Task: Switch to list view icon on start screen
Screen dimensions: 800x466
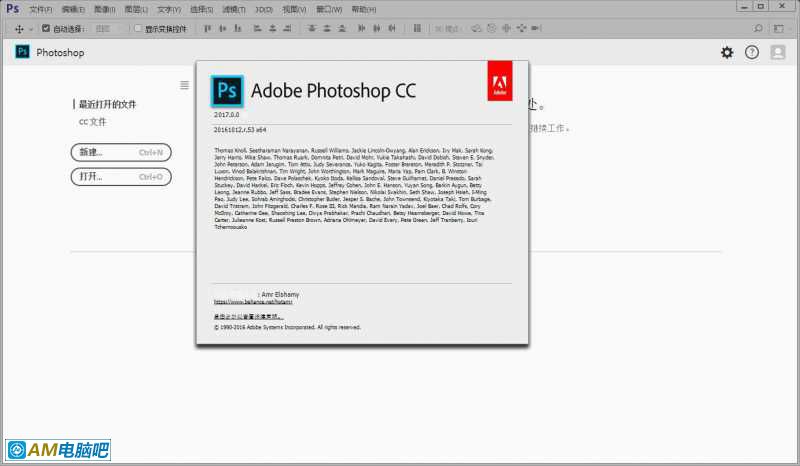Action: [x=184, y=85]
